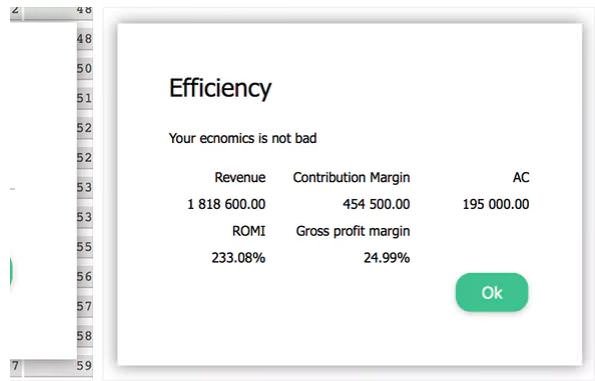The image size is (595, 381).
Task: Select the row numbered 57
Action: (85, 306)
